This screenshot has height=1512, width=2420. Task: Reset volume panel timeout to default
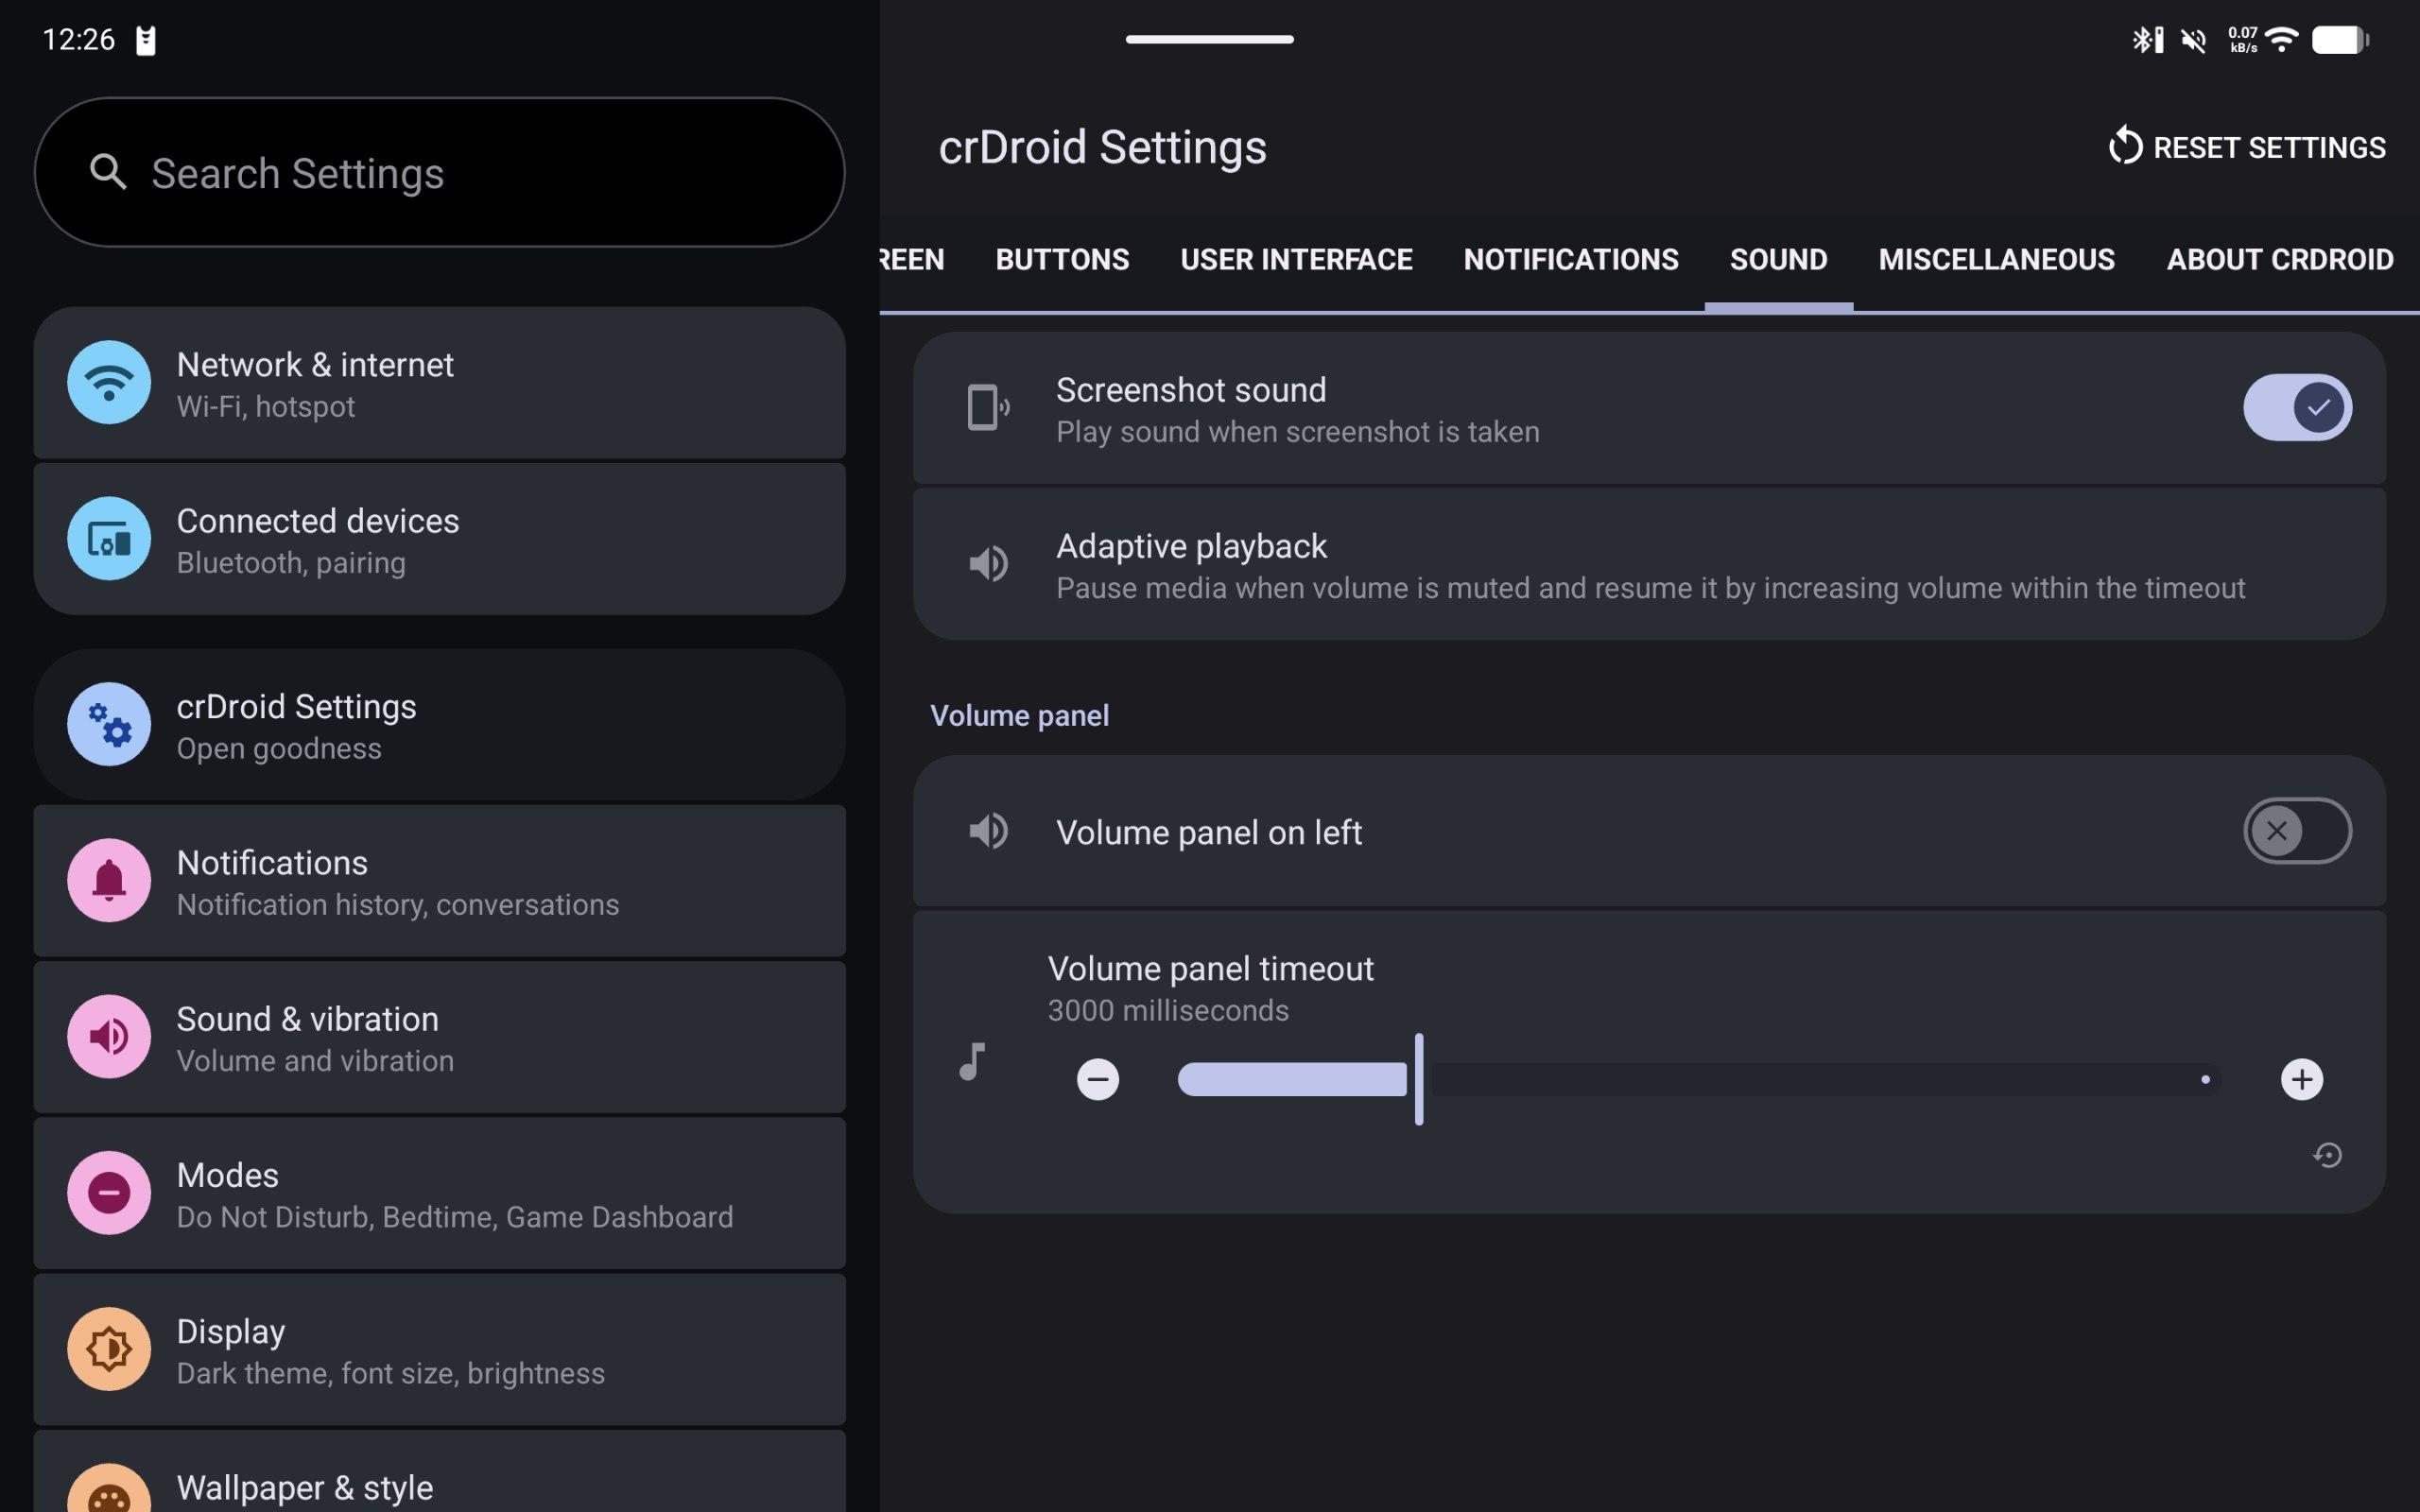pos(2327,1156)
